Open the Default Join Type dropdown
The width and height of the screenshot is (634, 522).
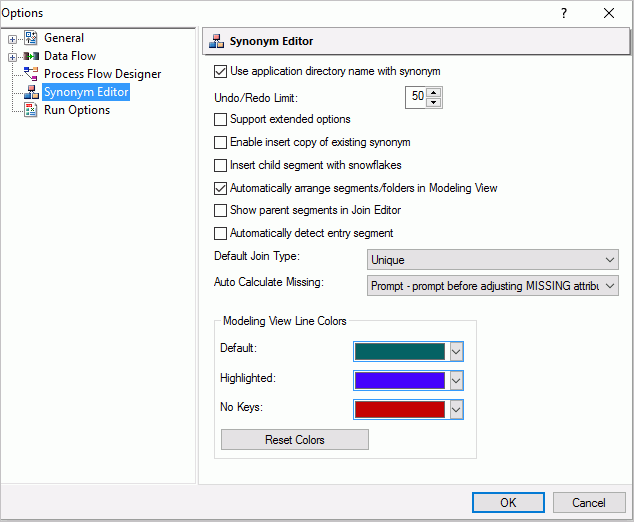point(492,260)
